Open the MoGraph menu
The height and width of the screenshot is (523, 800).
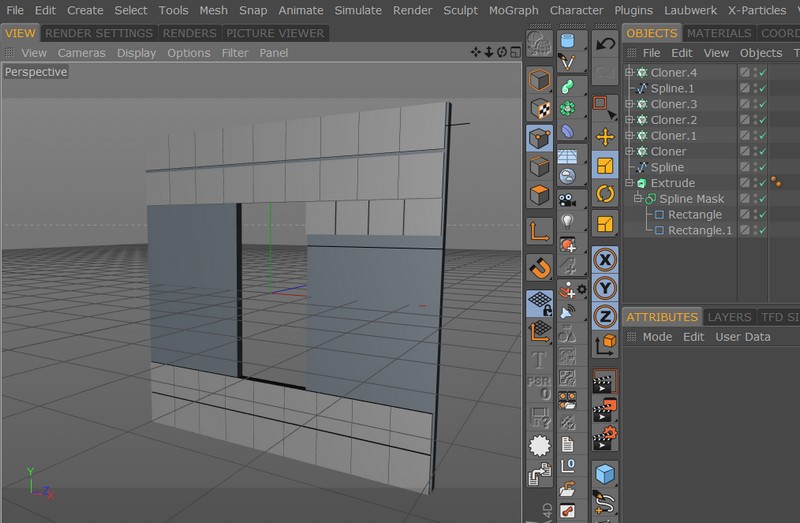coord(513,10)
